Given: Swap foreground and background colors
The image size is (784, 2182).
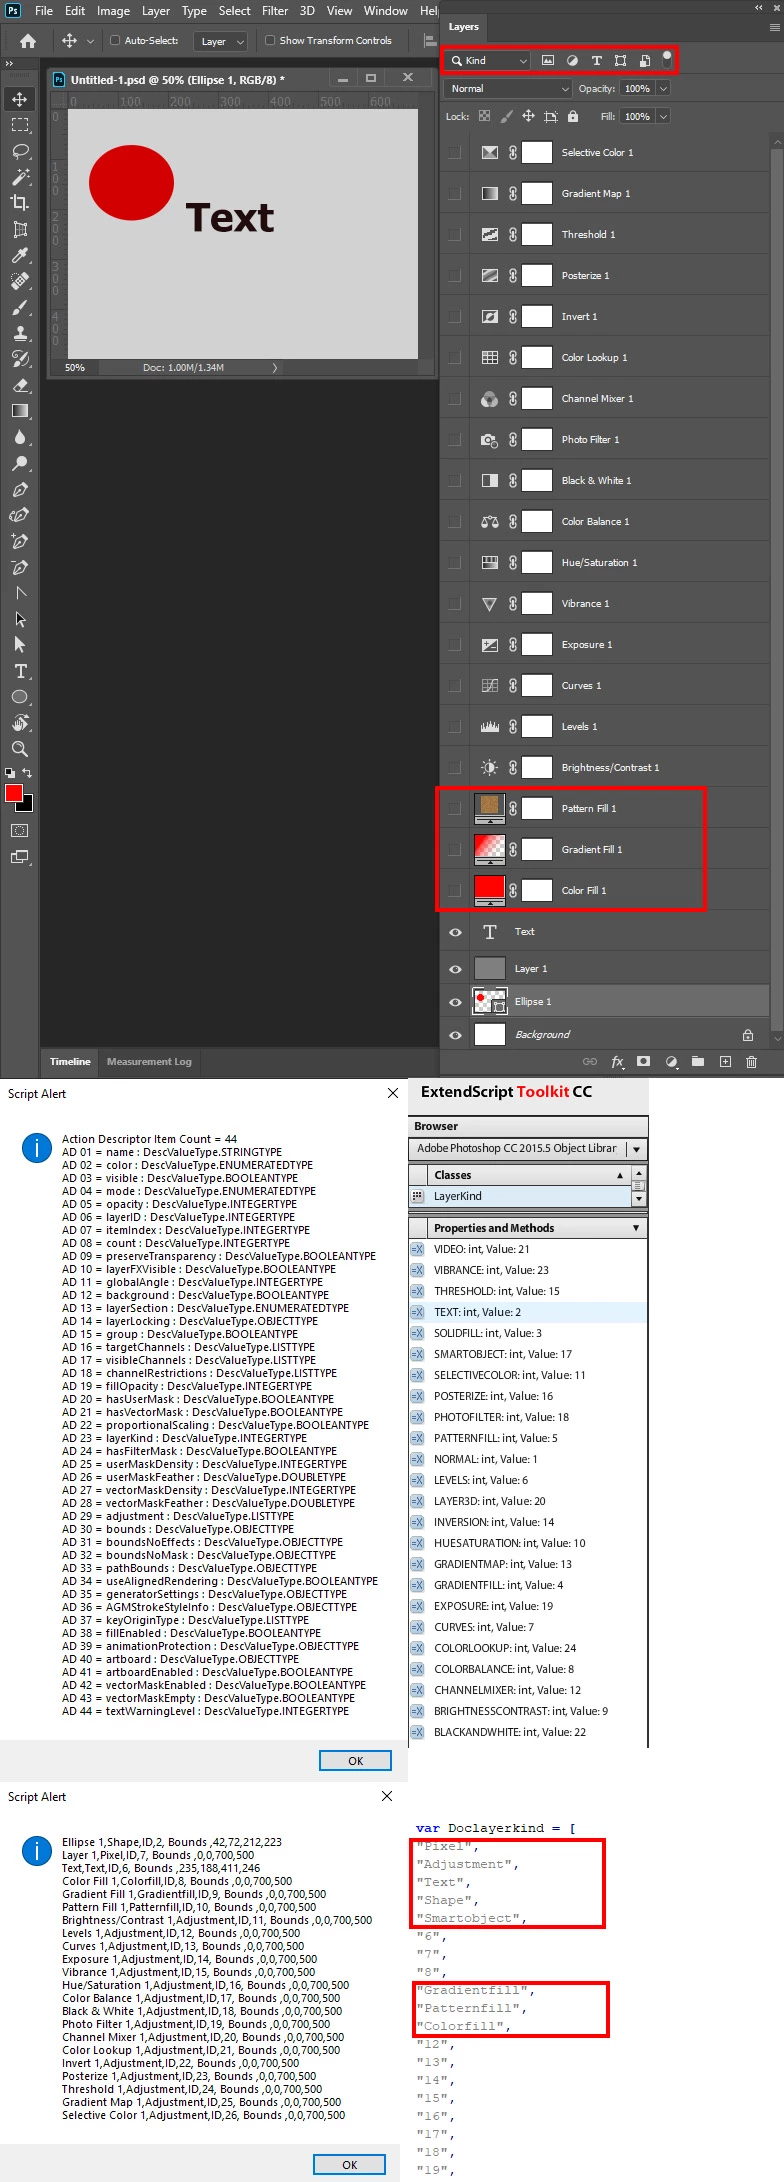Looking at the screenshot, I should [x=27, y=773].
